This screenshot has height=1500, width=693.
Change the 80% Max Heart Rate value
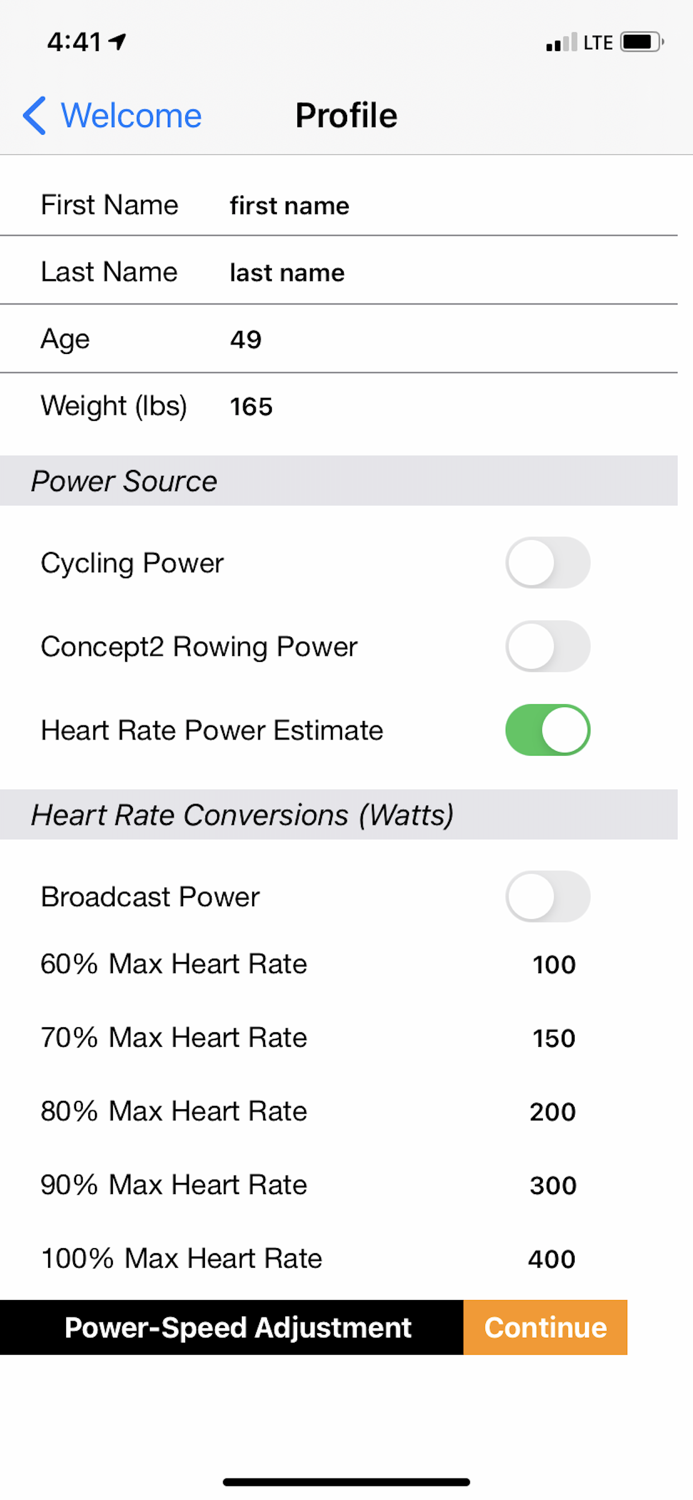[553, 1112]
